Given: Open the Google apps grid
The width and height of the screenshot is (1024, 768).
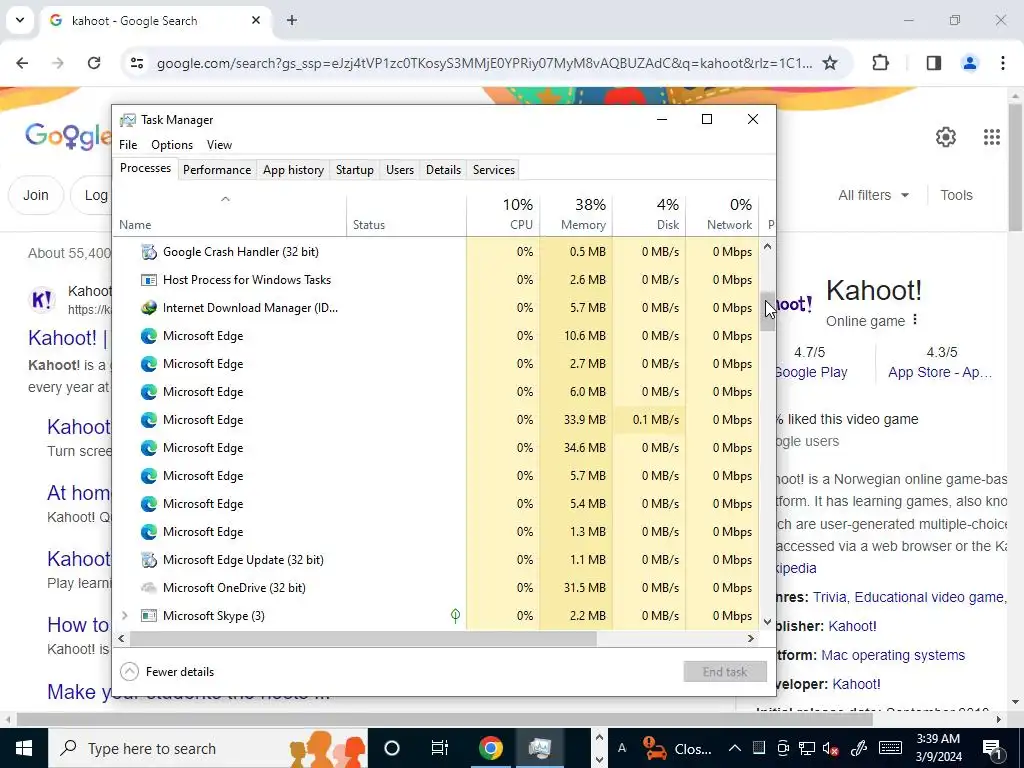Looking at the screenshot, I should tap(991, 137).
